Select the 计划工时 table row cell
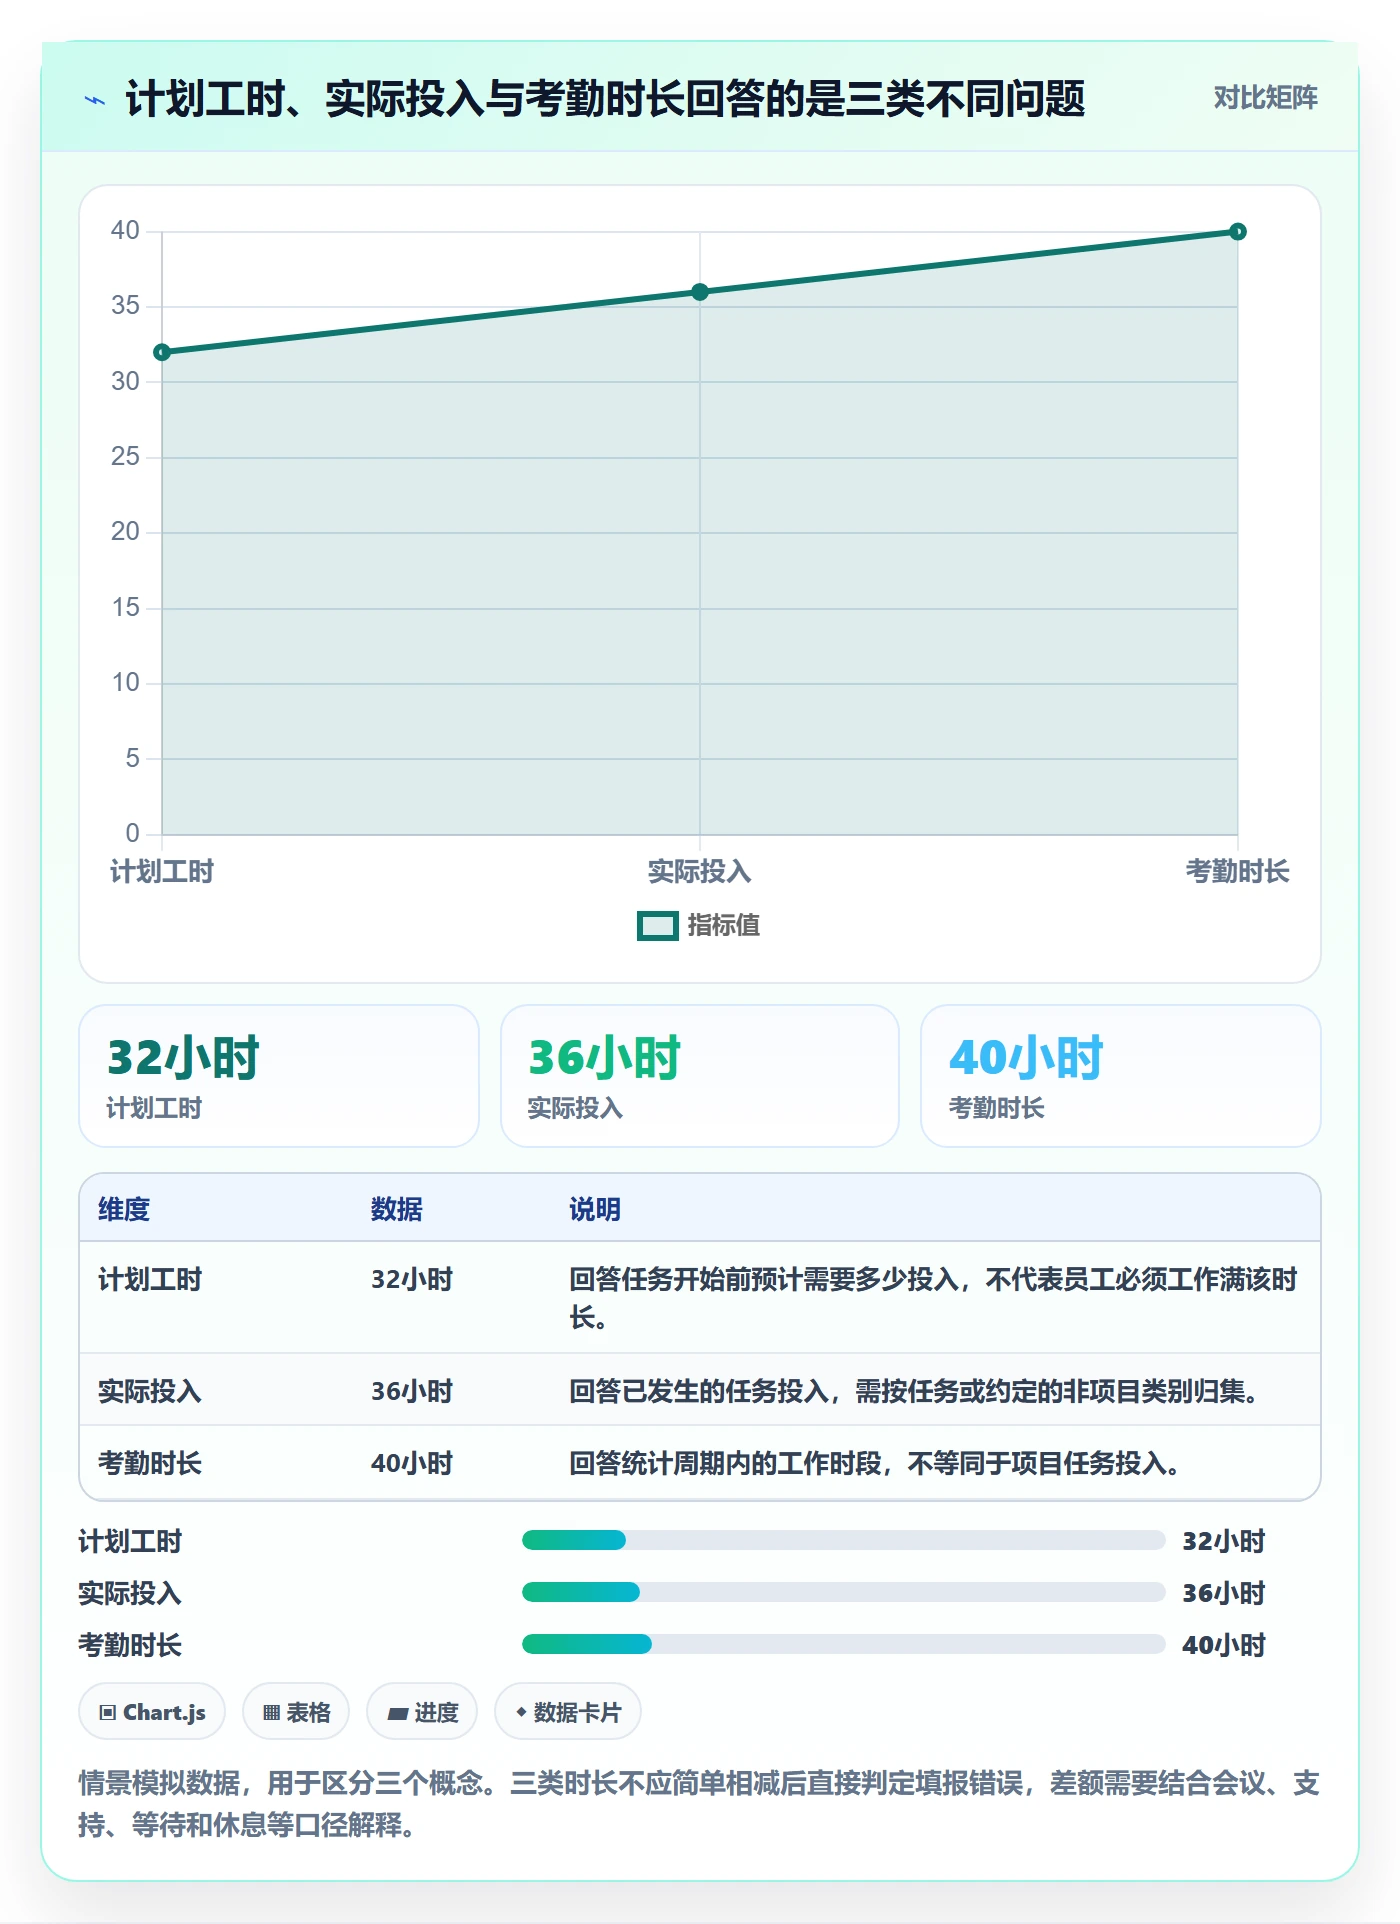 point(150,1279)
